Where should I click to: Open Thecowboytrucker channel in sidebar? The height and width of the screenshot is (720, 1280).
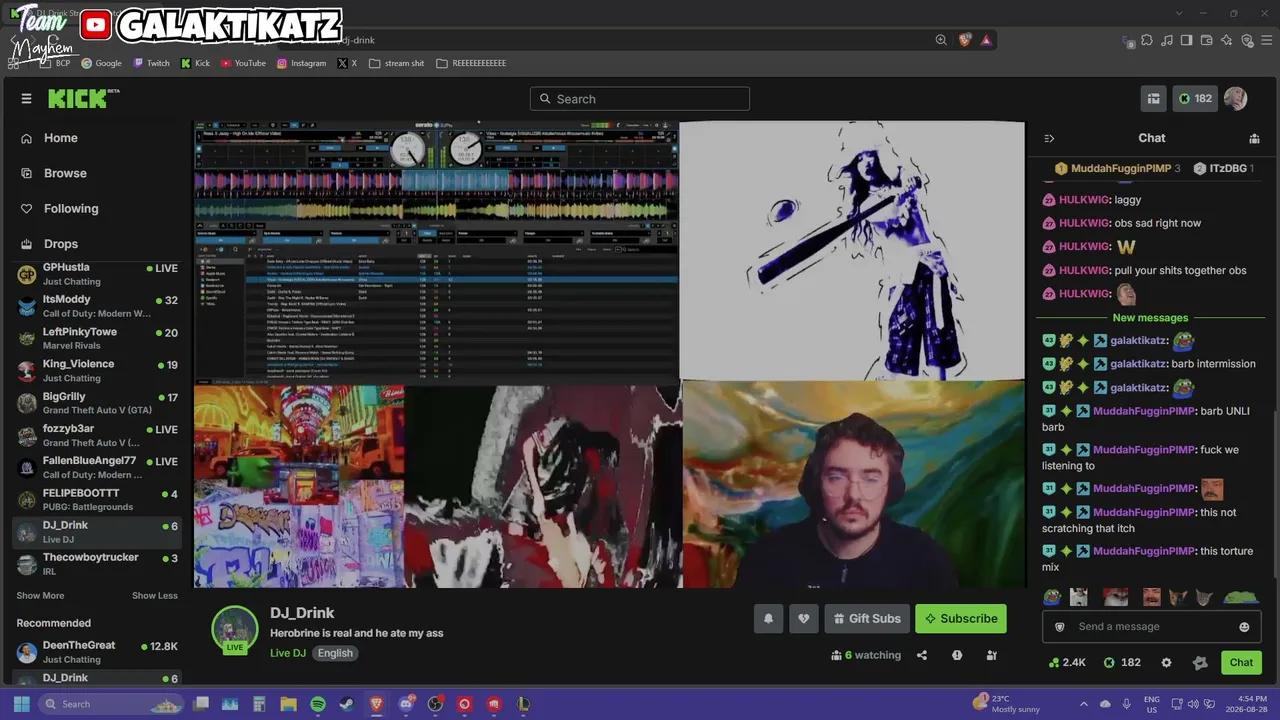click(96, 564)
